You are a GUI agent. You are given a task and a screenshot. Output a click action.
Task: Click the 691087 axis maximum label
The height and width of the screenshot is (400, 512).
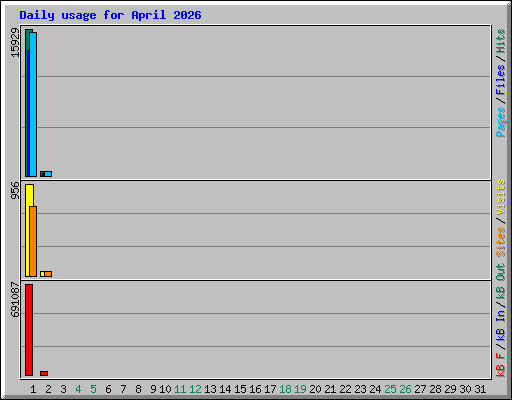[x=15, y=300]
